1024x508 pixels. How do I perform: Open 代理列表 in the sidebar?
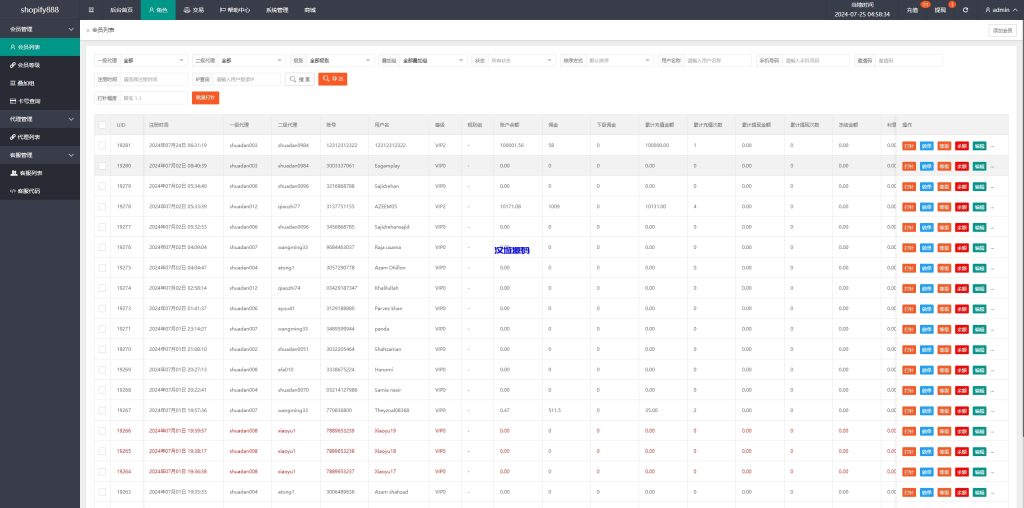click(29, 136)
